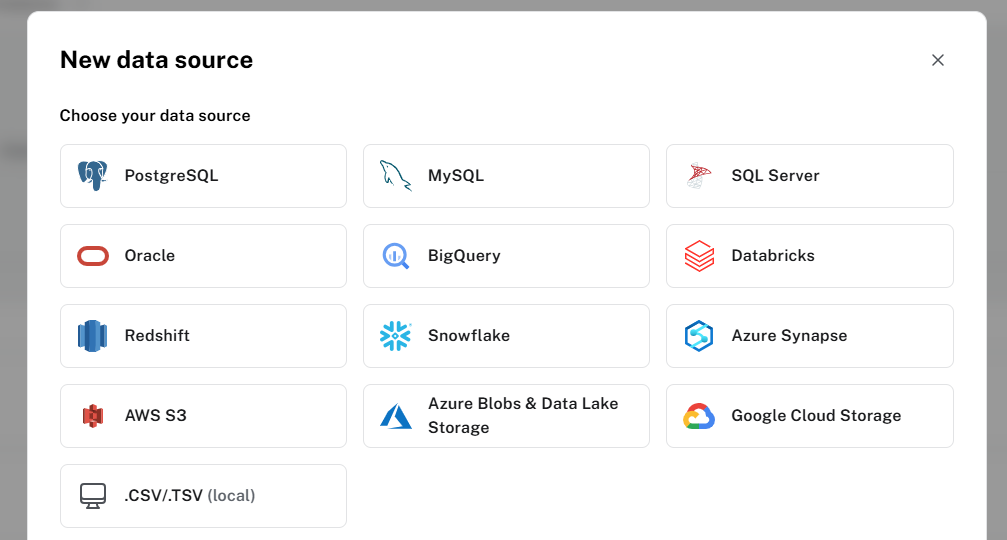Click the SQL Server logo icon

(x=699, y=176)
